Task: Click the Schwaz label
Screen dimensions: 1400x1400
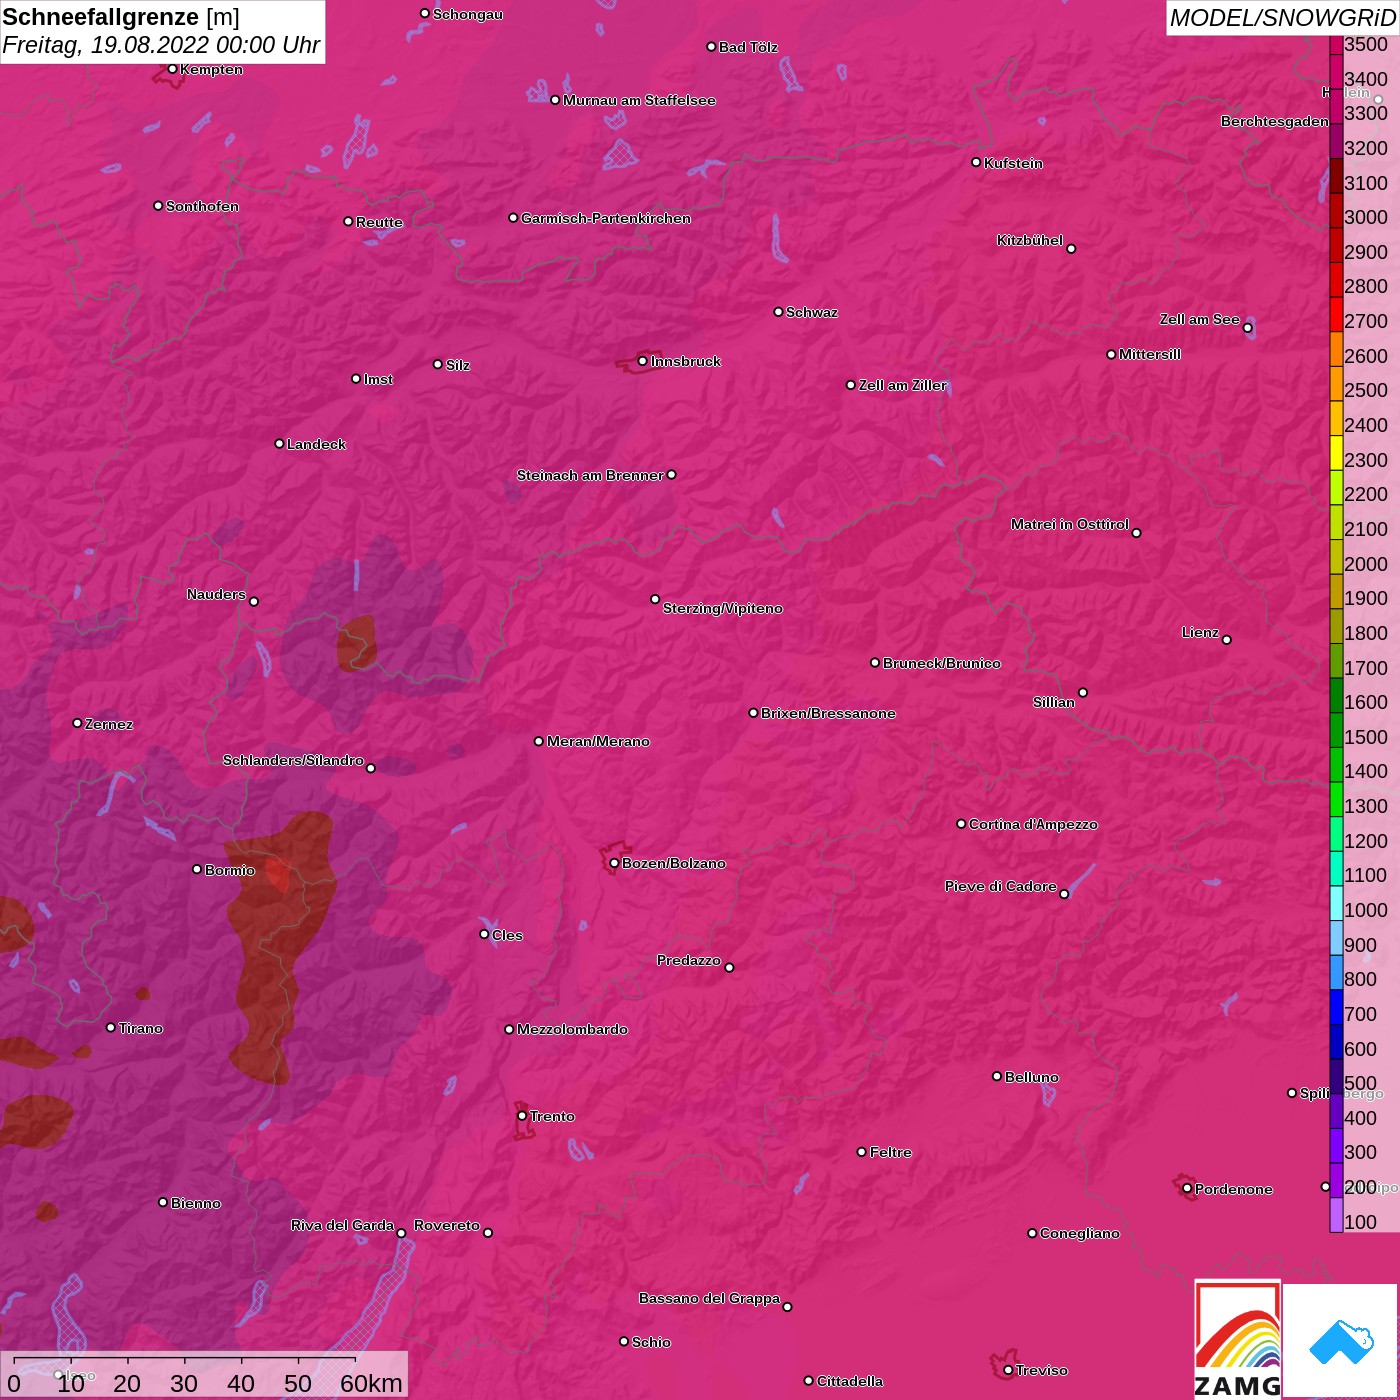Action: click(812, 312)
